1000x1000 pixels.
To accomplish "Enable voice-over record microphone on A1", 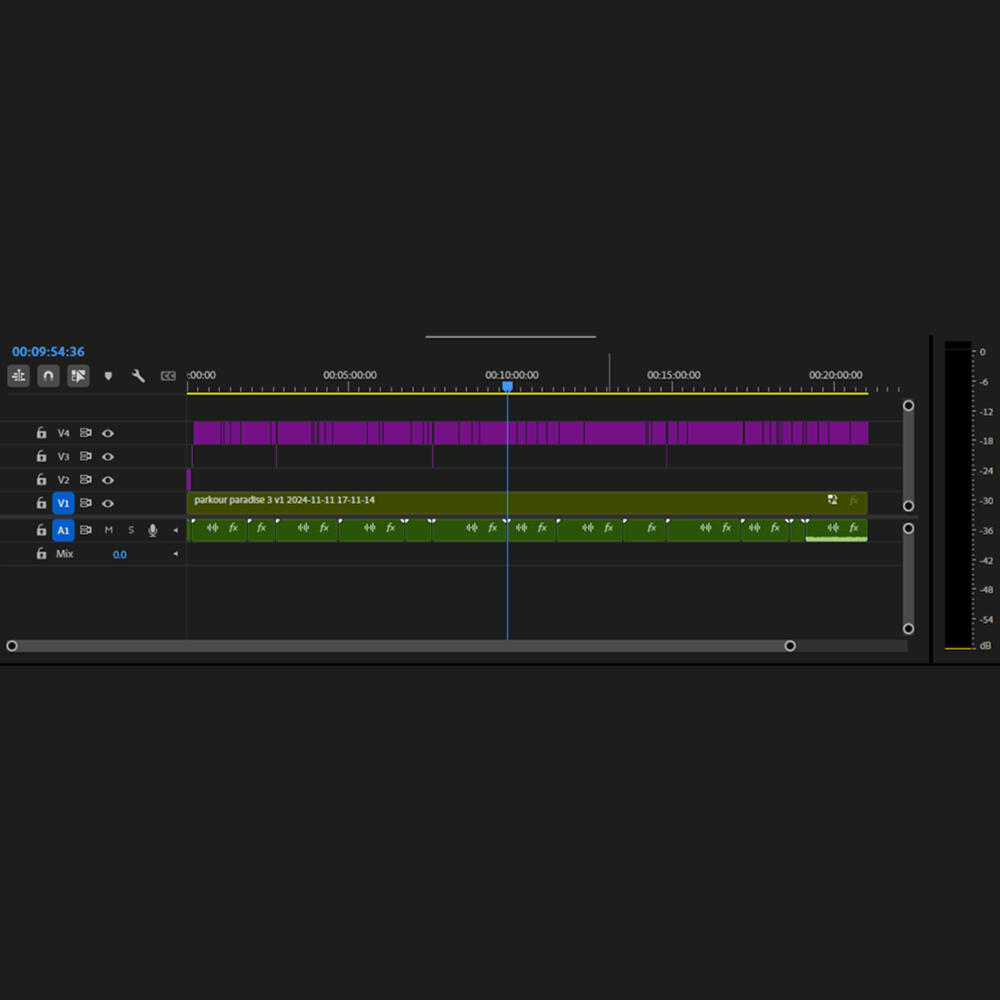I will pyautogui.click(x=153, y=530).
